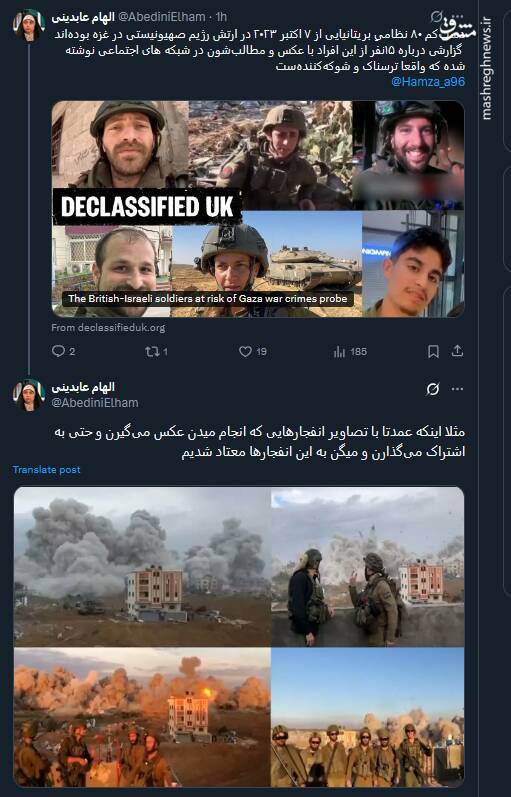Open the three-dot more menu on second tweet
Screen dimensions: 511x797
[457, 389]
